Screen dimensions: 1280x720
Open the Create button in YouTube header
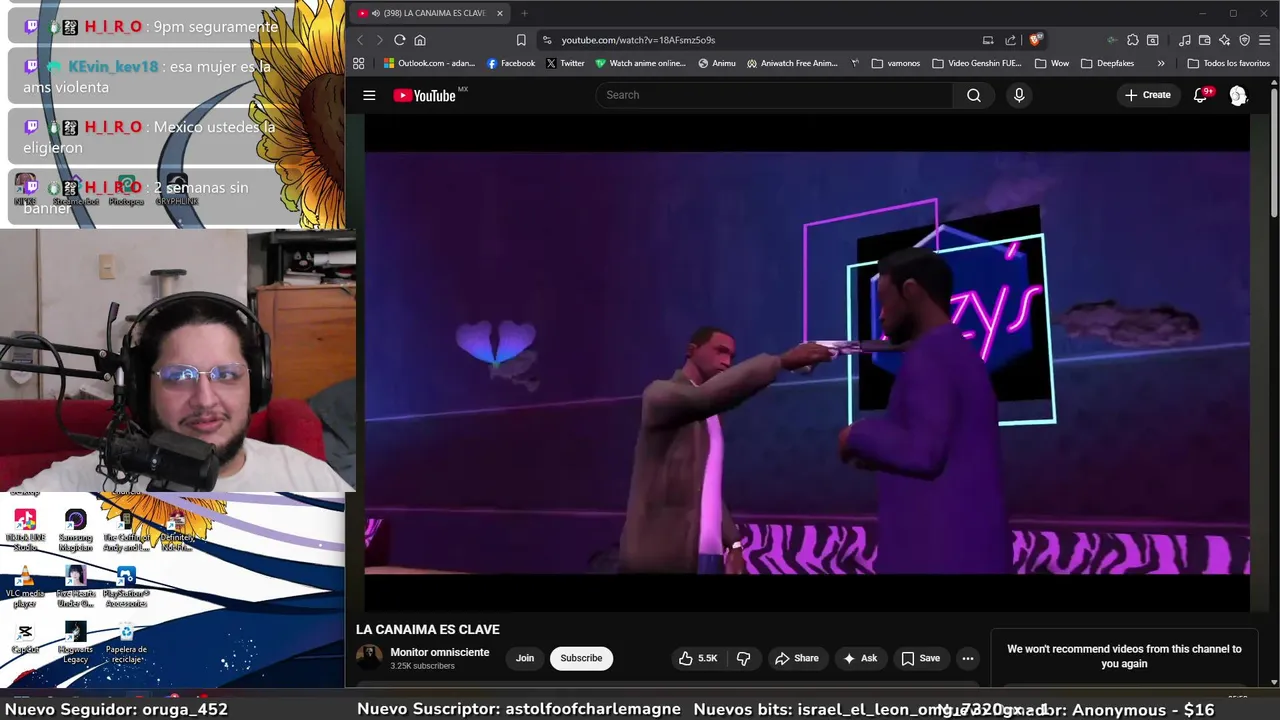pyautogui.click(x=1147, y=95)
